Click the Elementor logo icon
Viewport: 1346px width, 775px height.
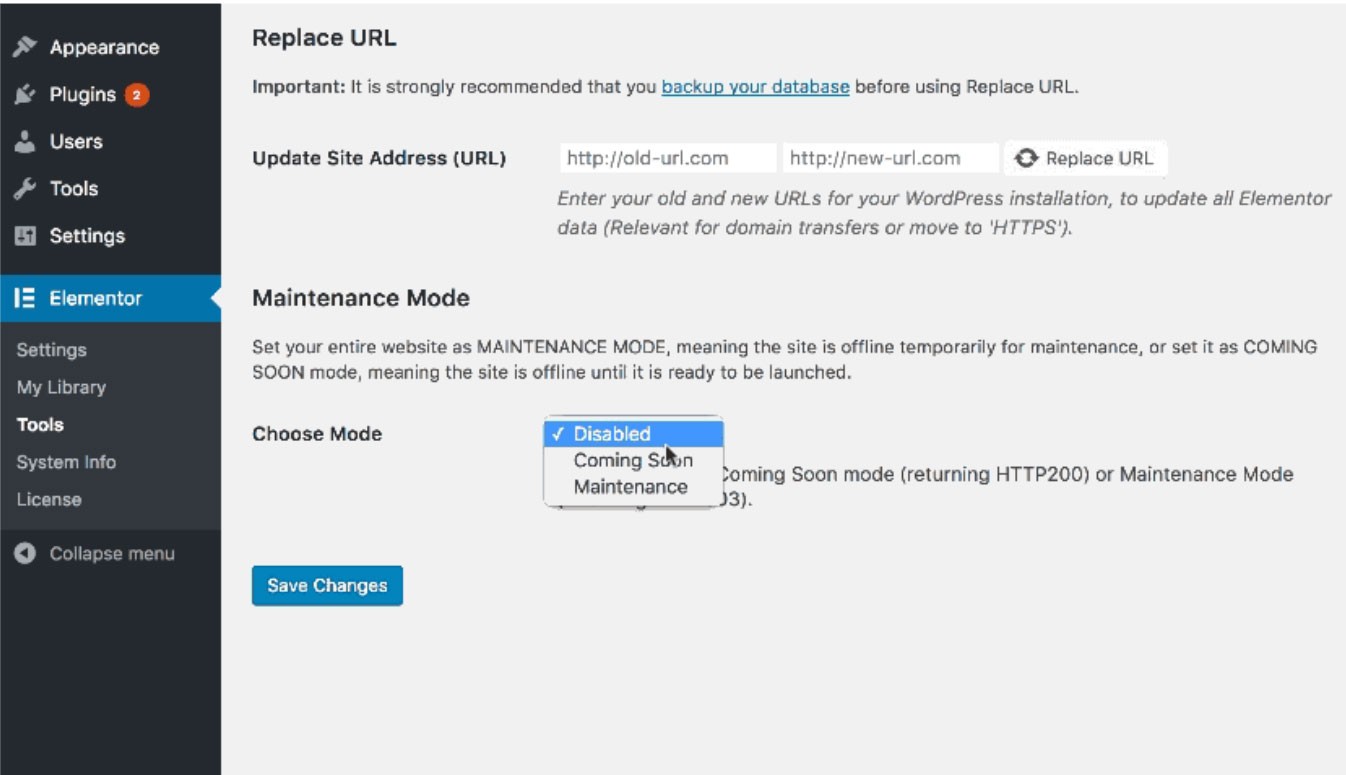26,298
